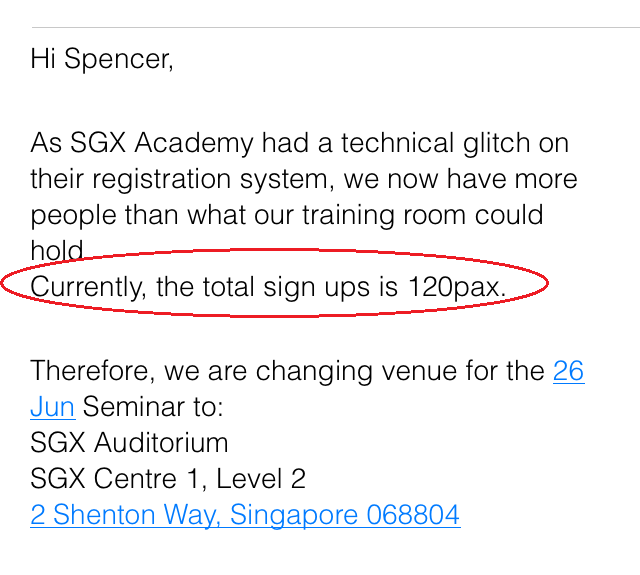
Task: Click the "SGX Auditorium" line
Action: point(129,443)
